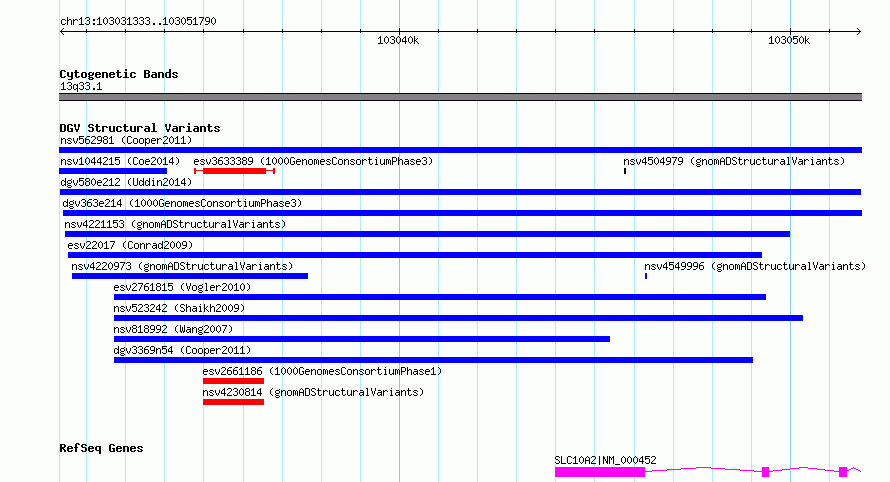Image resolution: width=890 pixels, height=482 pixels.
Task: Open the nsv818992 (Wang2007) label
Action: (173, 329)
